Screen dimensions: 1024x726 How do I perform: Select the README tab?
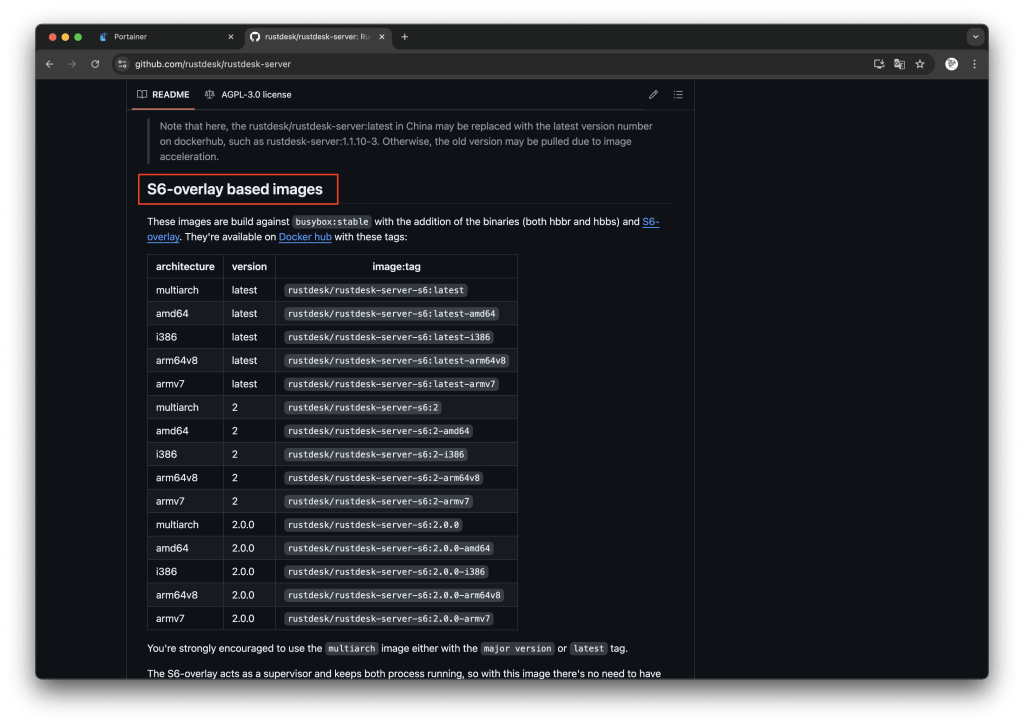point(163,95)
